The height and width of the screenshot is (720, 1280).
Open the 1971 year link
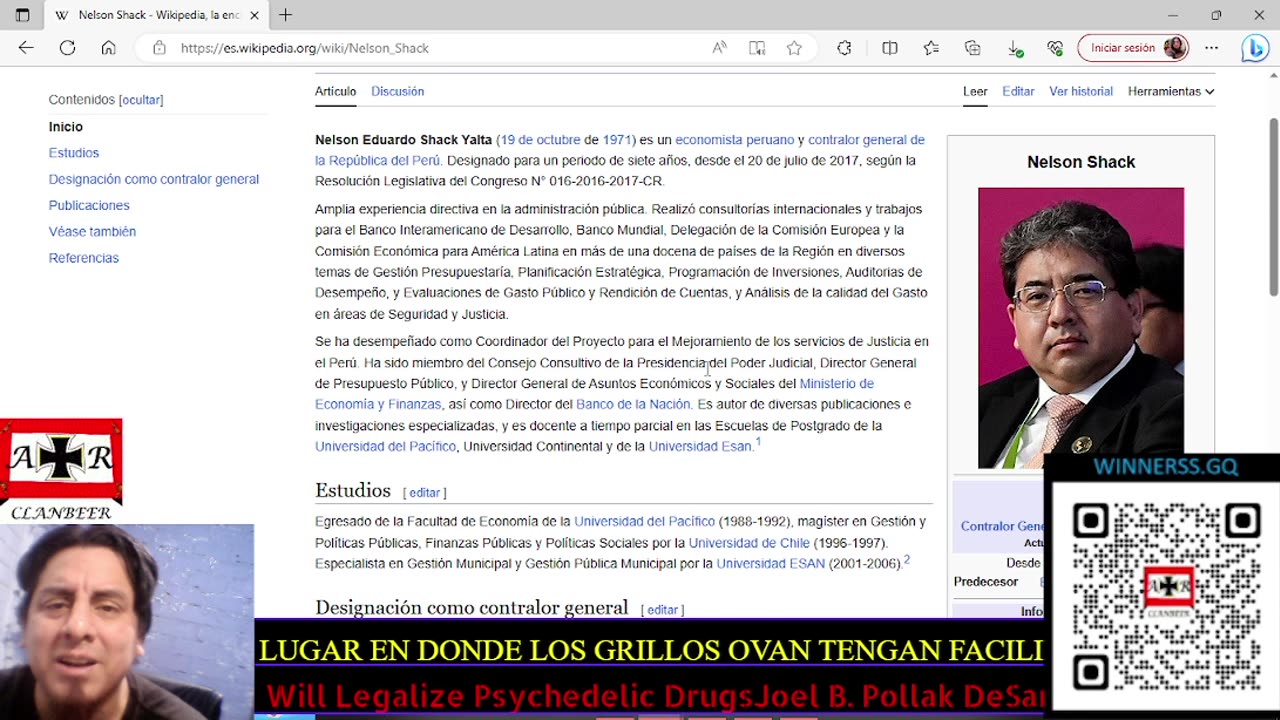click(x=616, y=140)
